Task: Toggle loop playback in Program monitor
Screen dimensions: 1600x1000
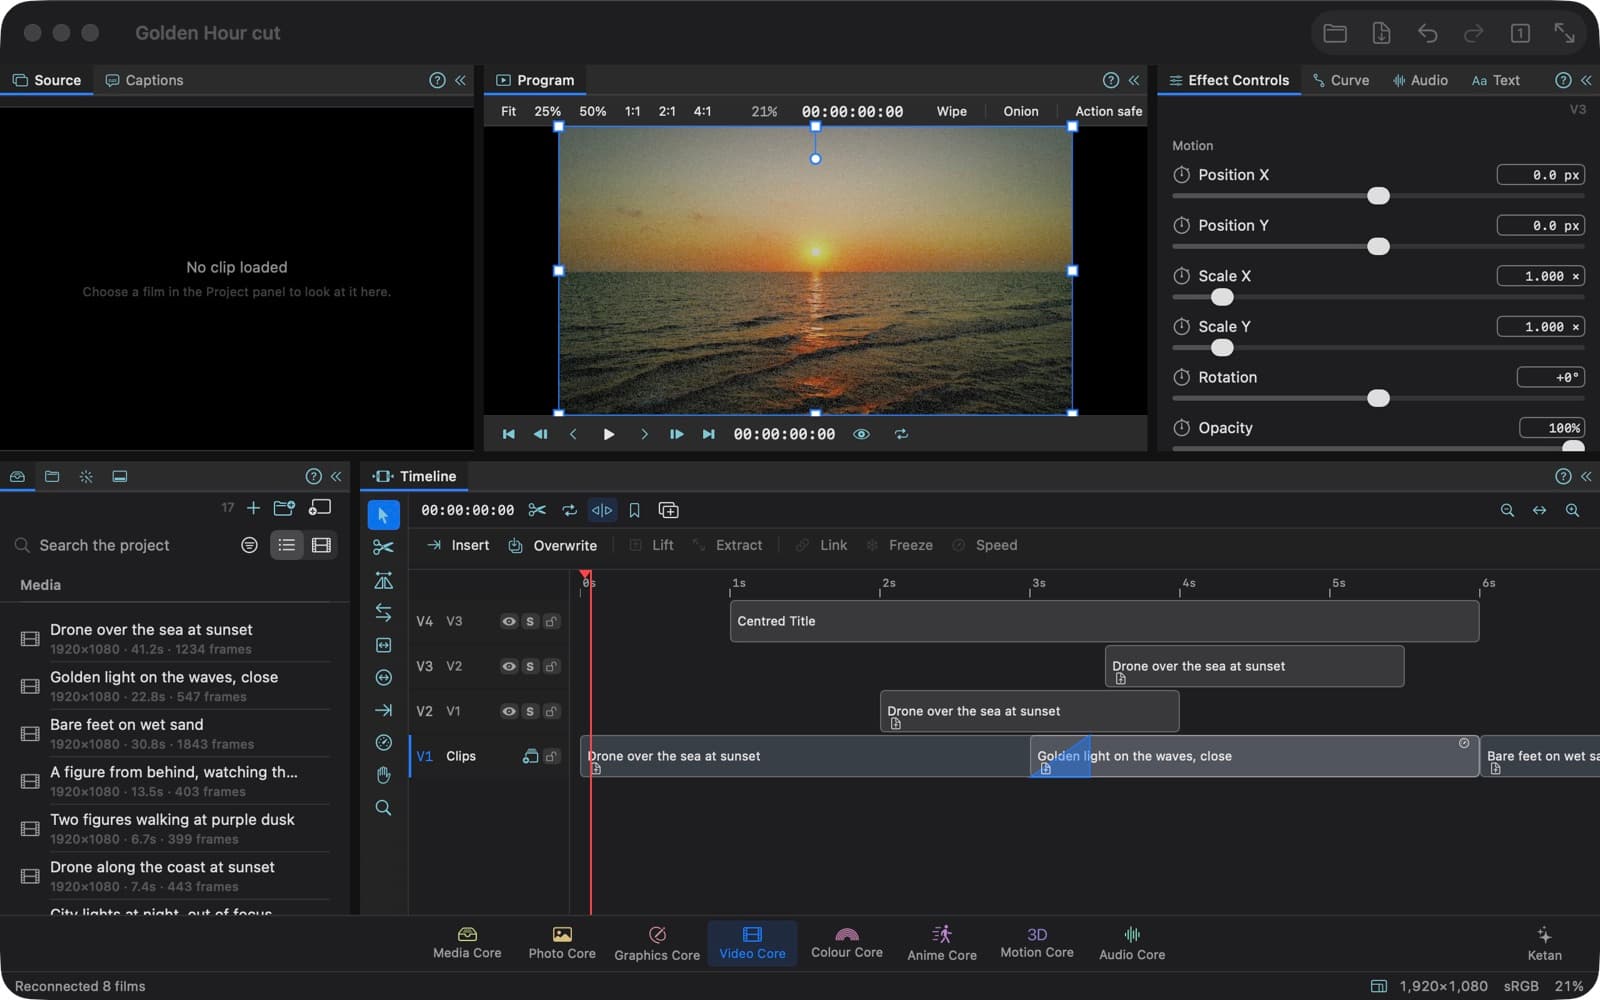Action: 901,434
